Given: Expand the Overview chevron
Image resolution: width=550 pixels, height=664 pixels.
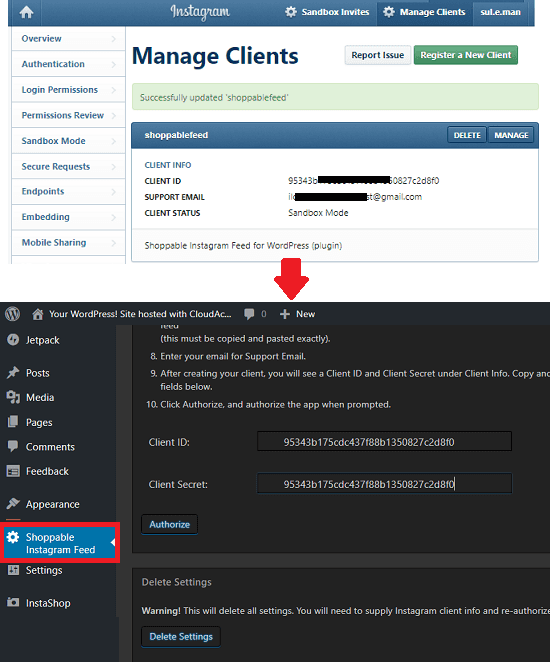Looking at the screenshot, I should coord(113,39).
